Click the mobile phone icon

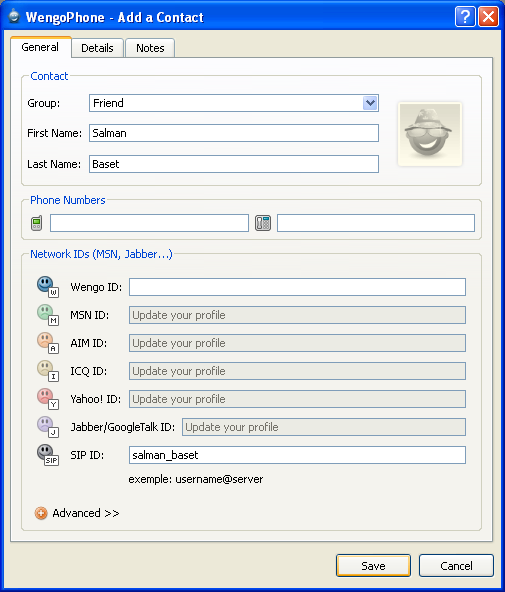click(x=37, y=223)
